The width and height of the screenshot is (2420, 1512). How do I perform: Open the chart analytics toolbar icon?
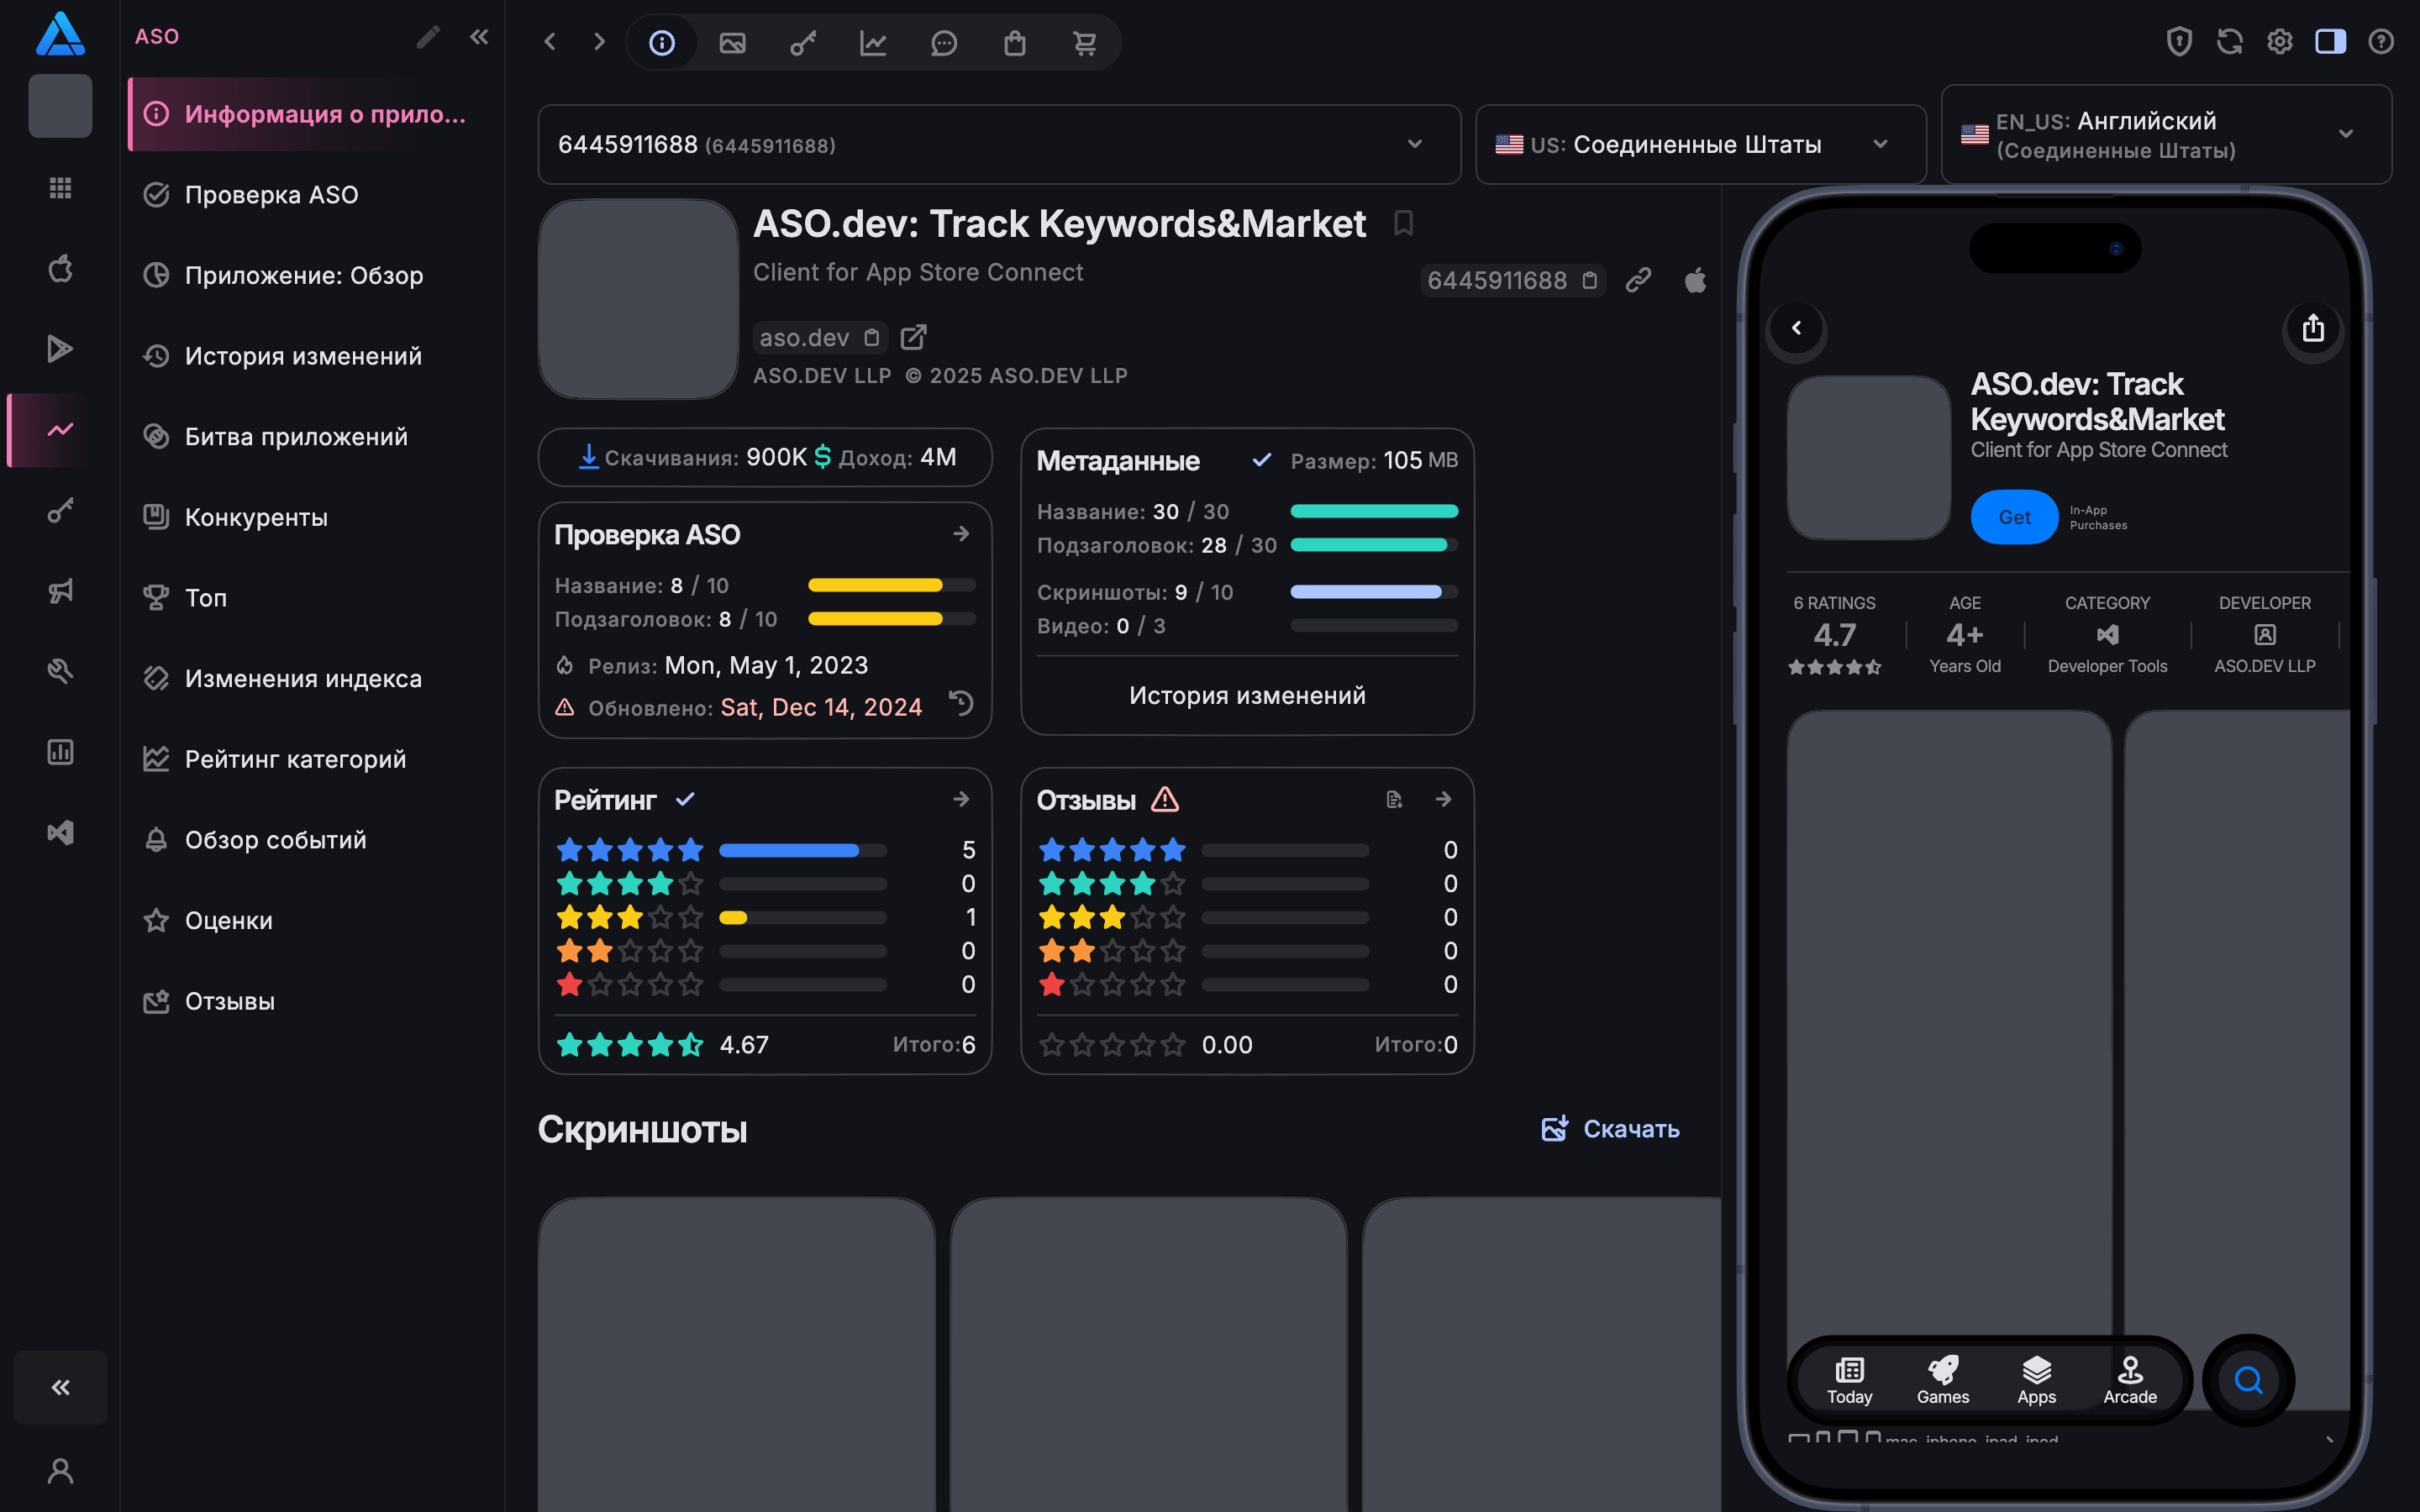click(873, 42)
